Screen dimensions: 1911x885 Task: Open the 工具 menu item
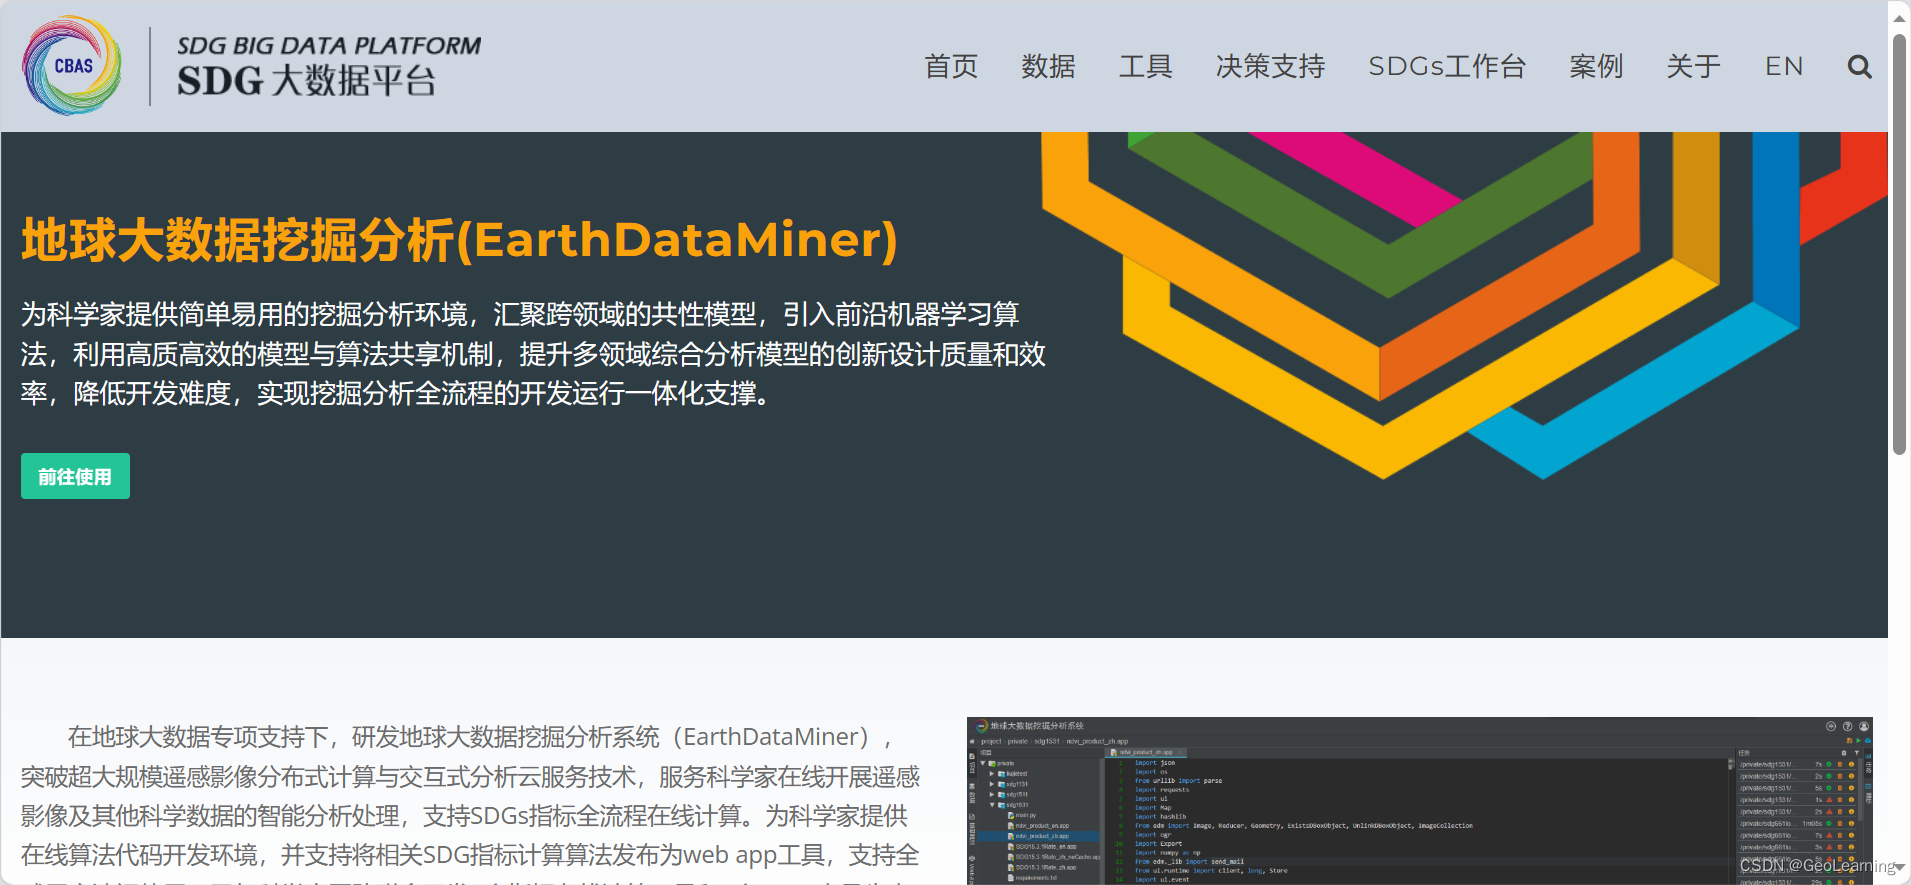coord(1145,66)
